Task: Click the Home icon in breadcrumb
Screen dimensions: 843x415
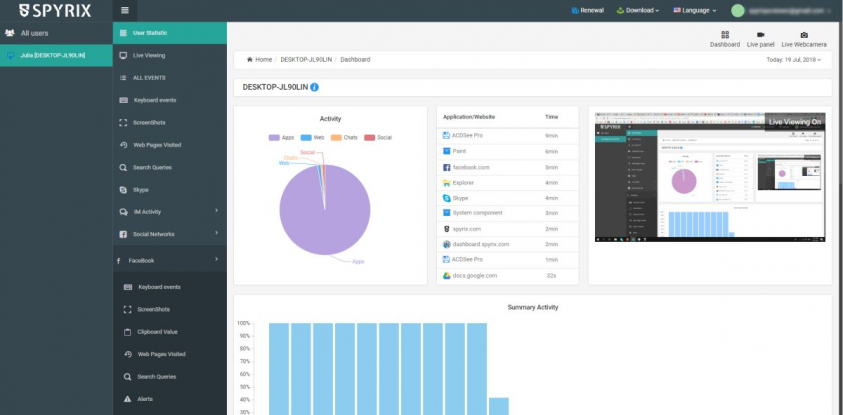Action: tap(249, 60)
